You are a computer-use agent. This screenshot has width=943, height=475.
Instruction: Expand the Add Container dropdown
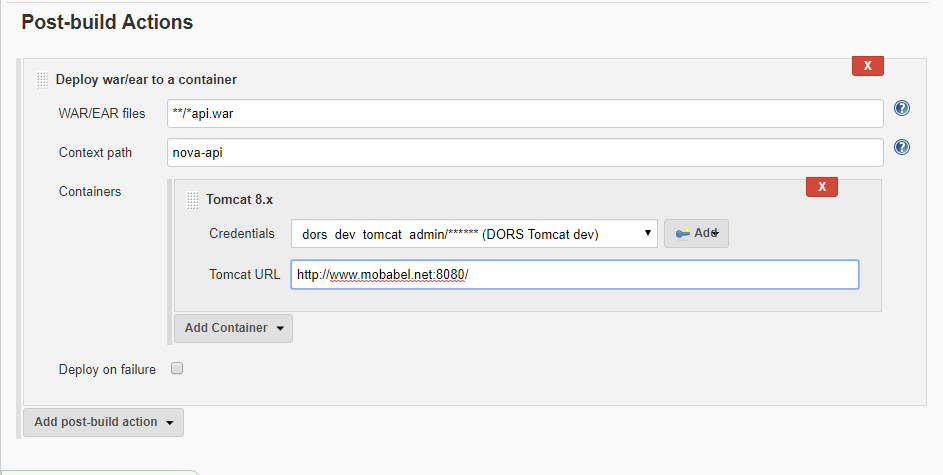(x=233, y=328)
